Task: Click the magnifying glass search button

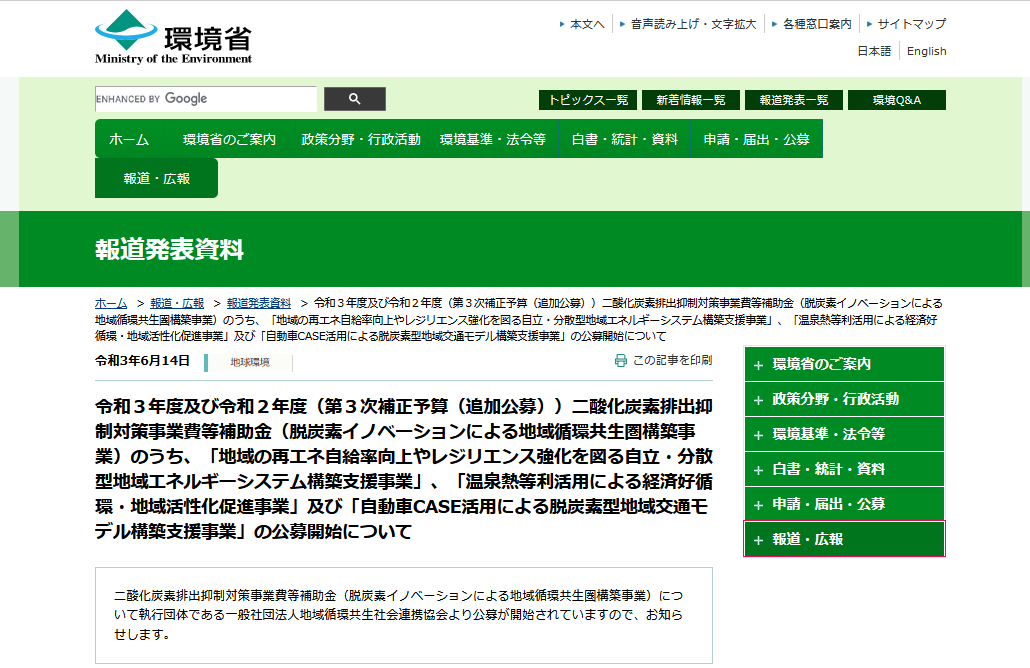Action: coord(355,99)
